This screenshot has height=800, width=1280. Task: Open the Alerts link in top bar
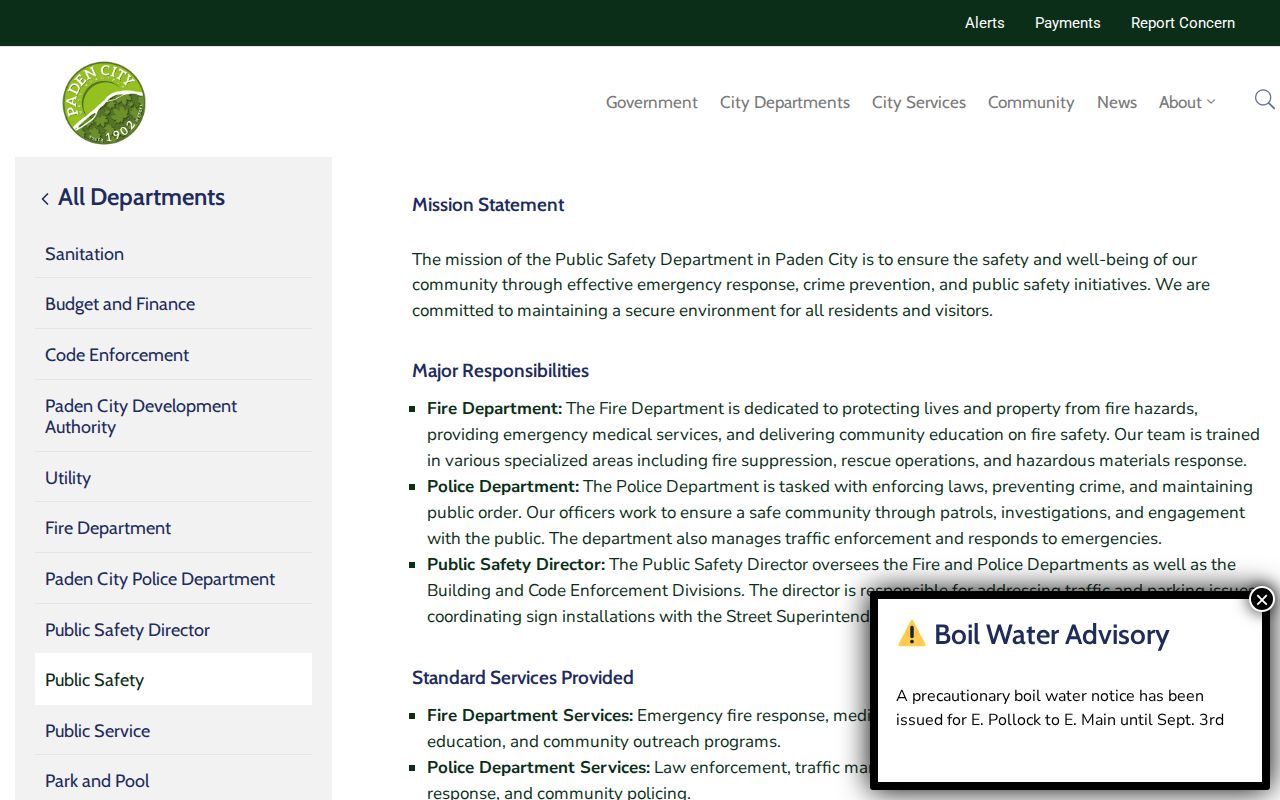(985, 23)
